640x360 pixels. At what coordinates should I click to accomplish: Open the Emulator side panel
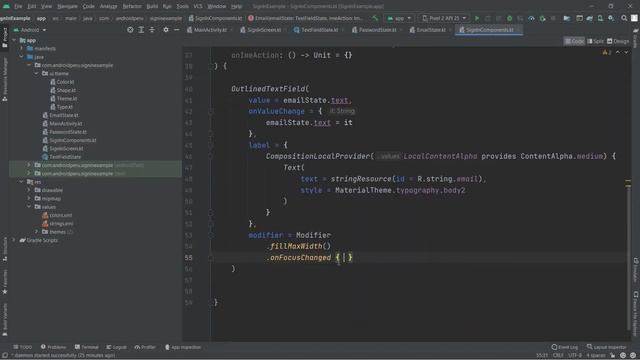636,269
